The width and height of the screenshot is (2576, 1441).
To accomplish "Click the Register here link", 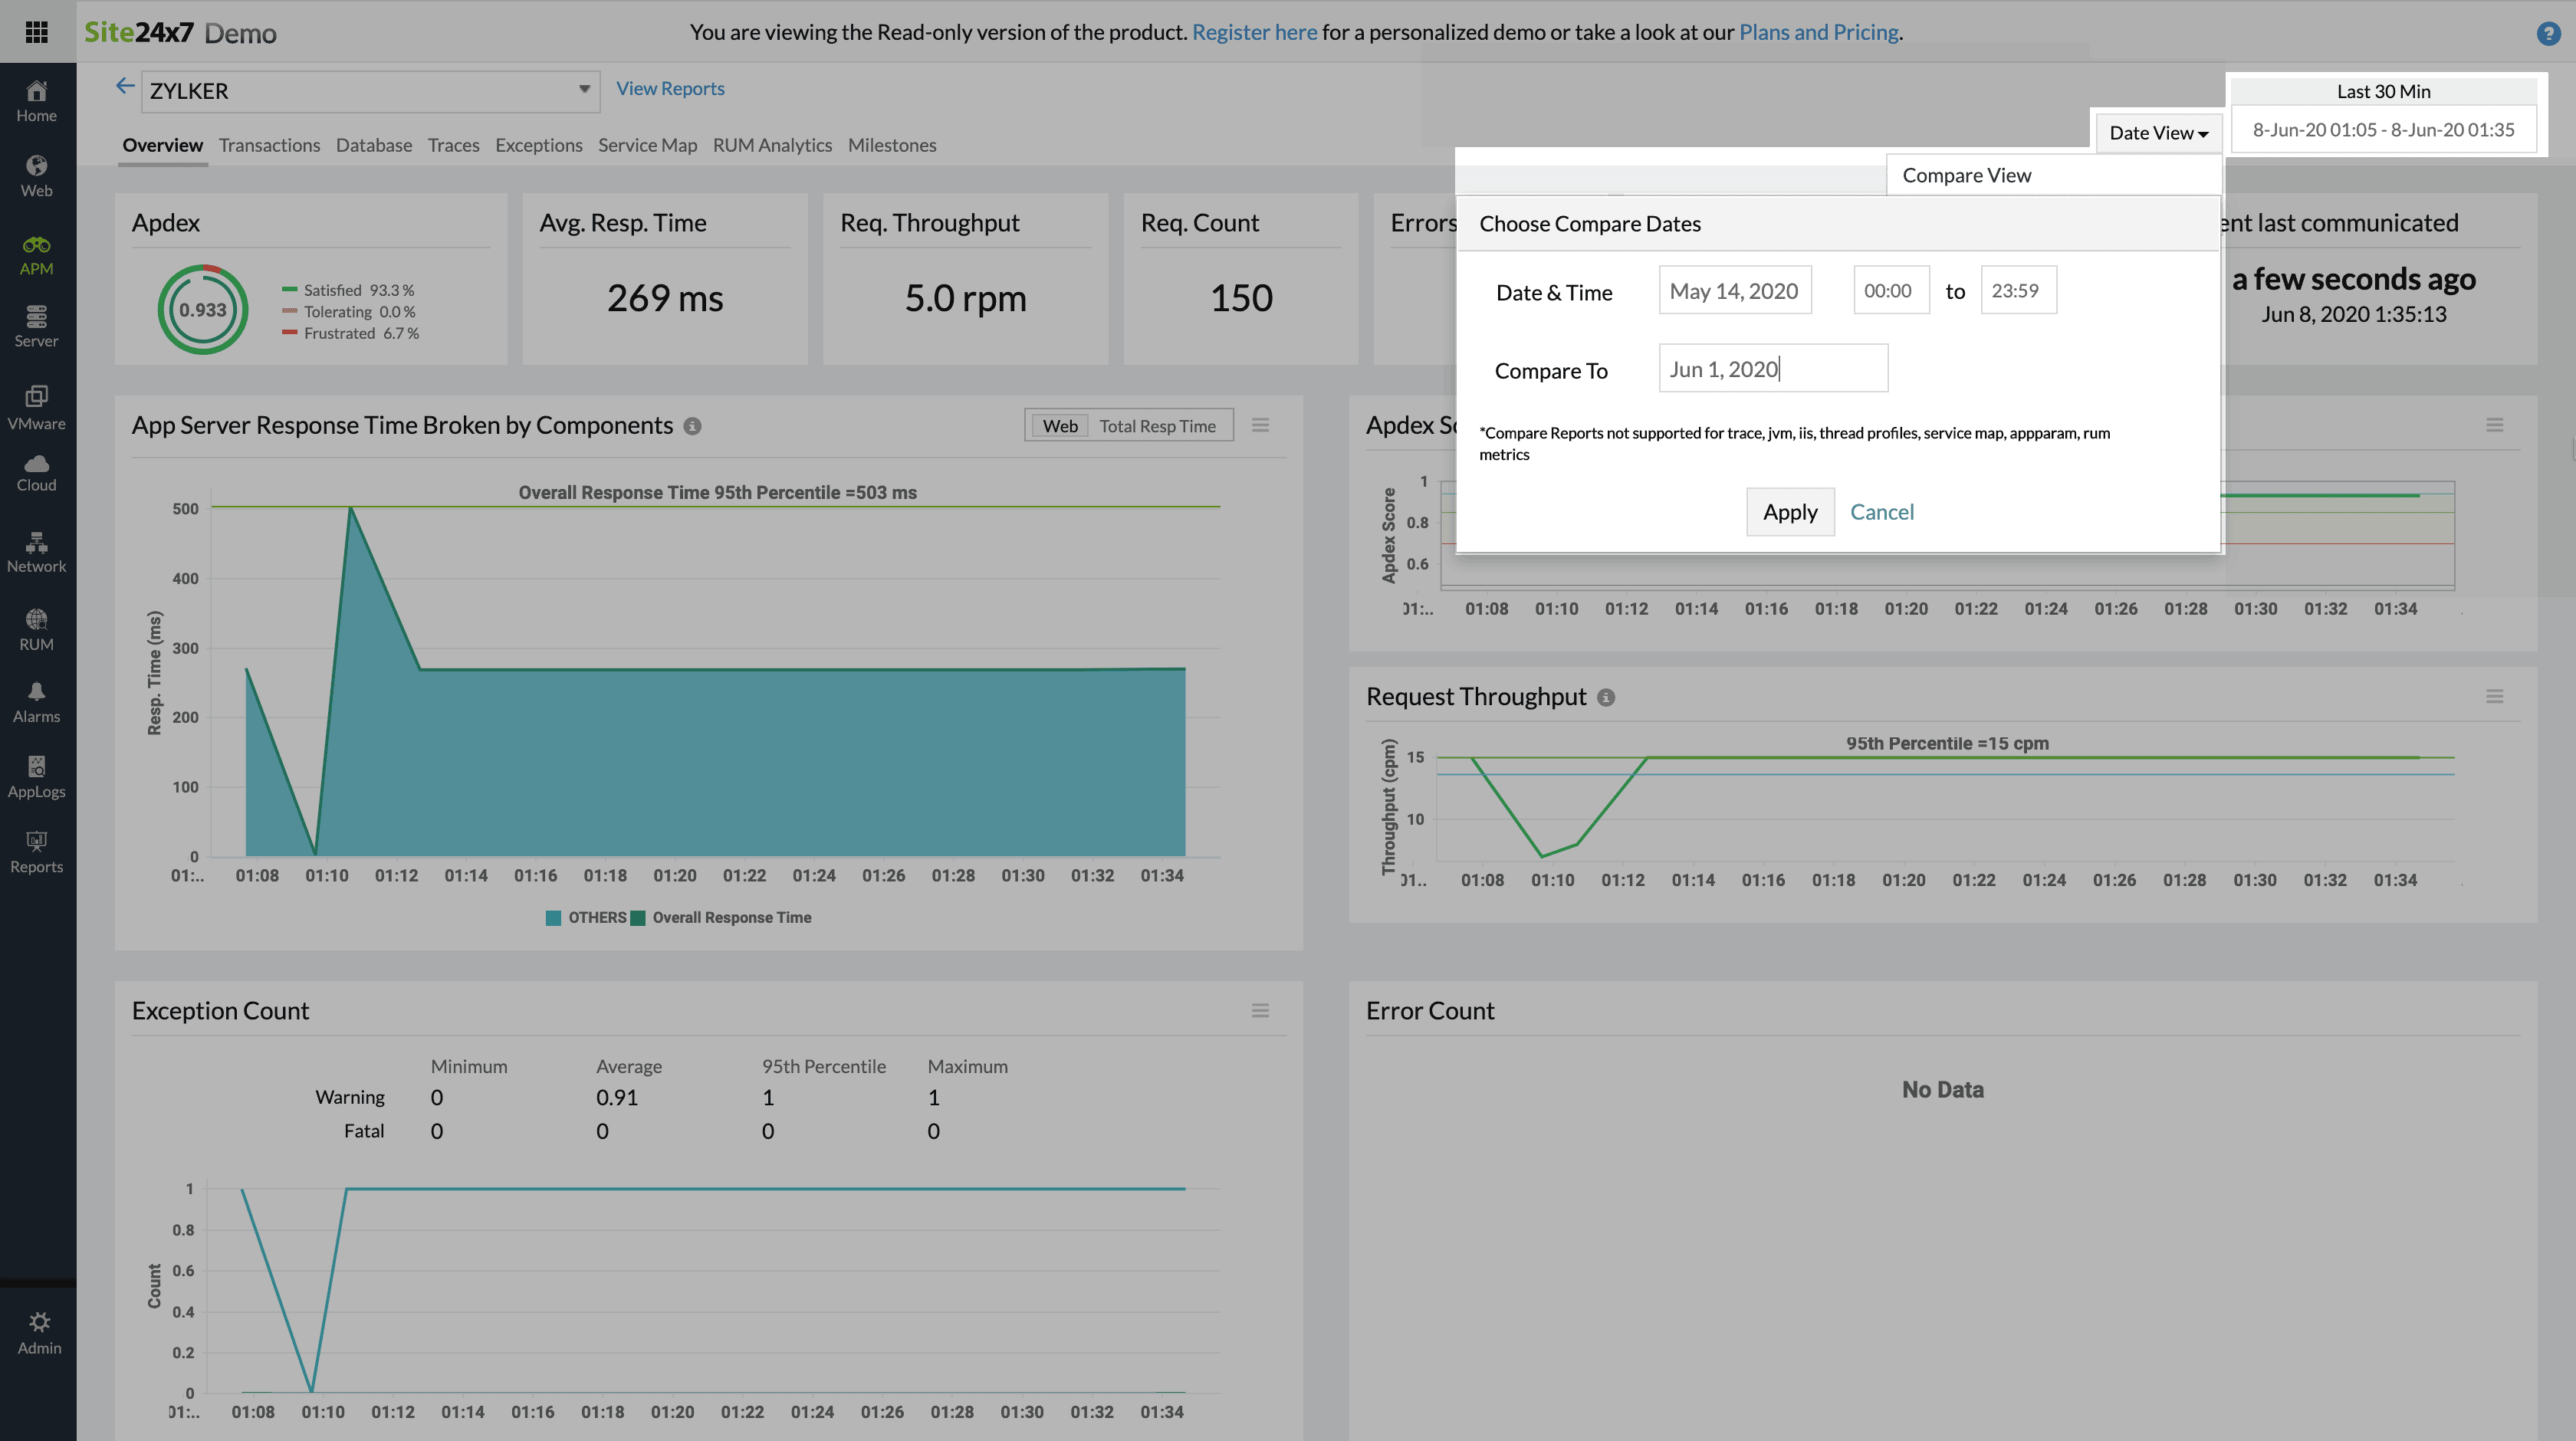I will coord(1254,32).
